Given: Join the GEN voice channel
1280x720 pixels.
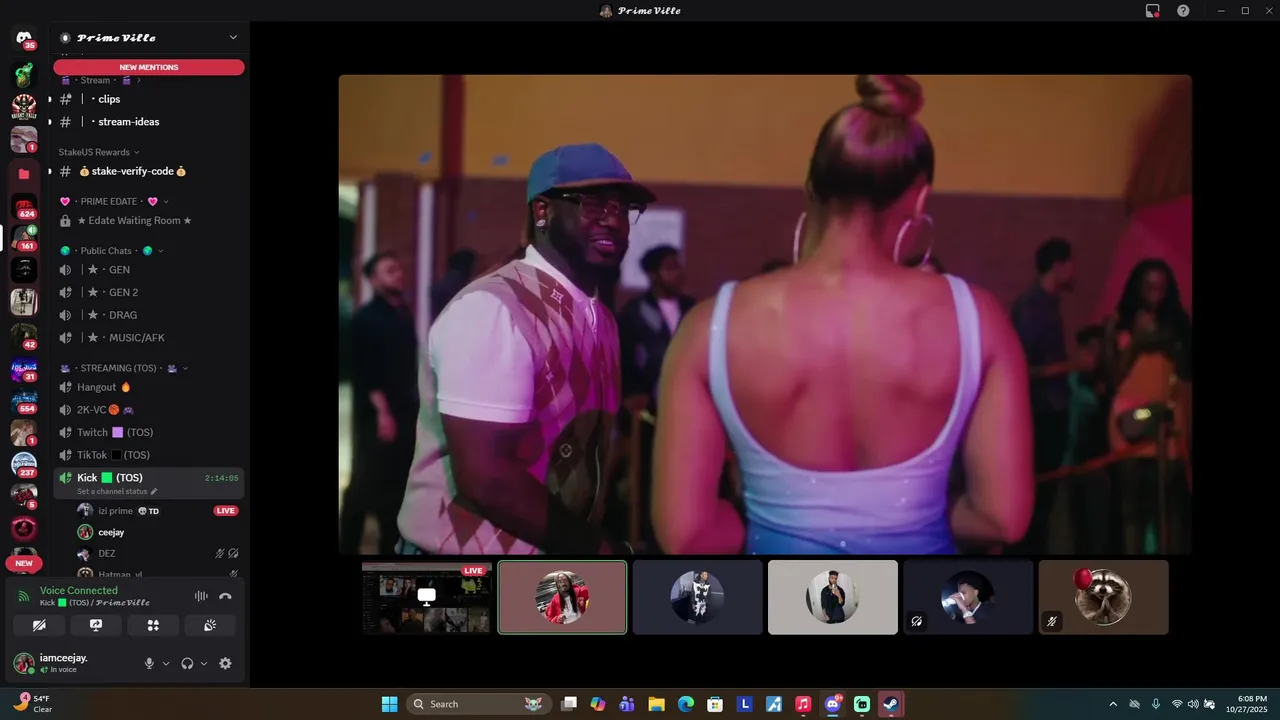Looking at the screenshot, I should (x=149, y=270).
